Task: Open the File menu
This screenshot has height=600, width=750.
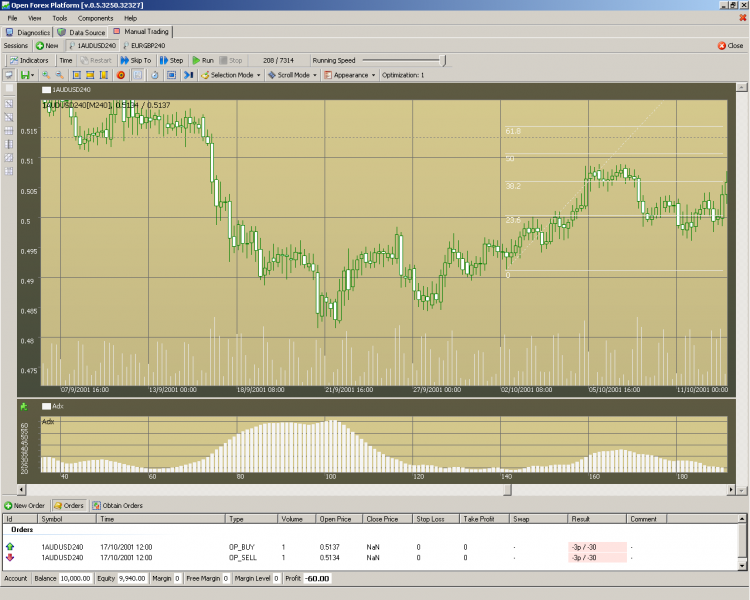Action: (12, 18)
